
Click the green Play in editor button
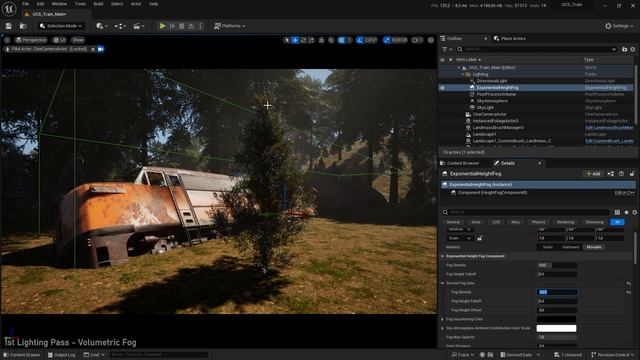click(x=162, y=26)
